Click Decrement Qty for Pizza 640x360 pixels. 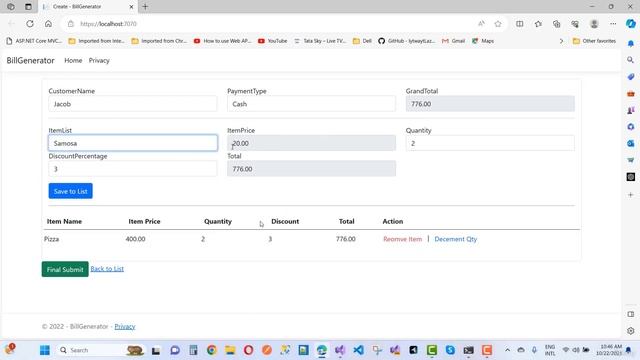pos(456,239)
